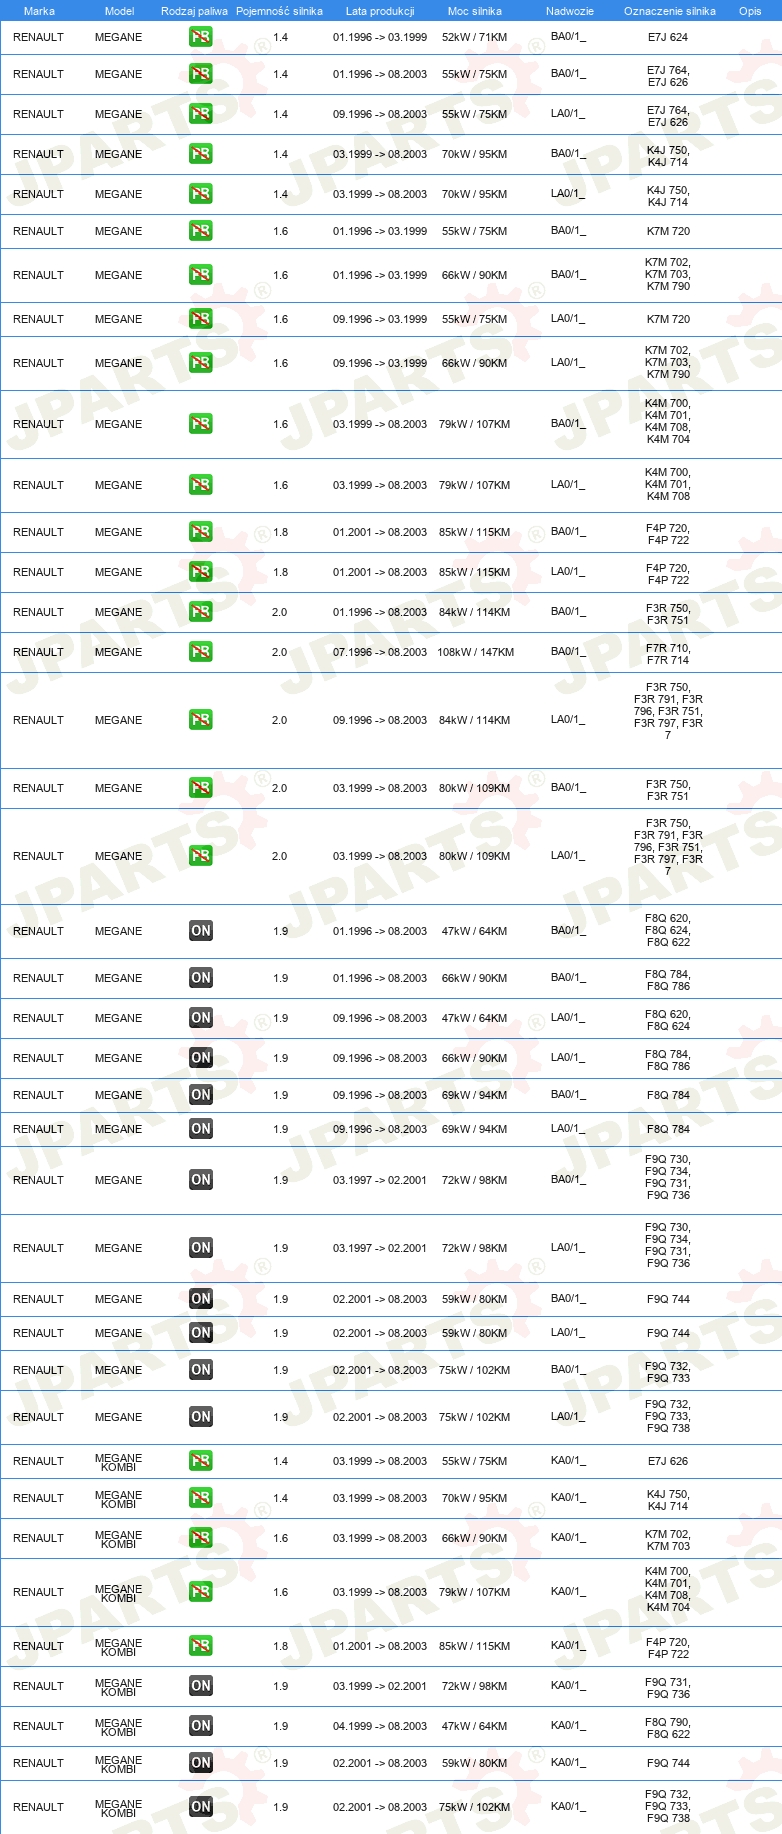Select the Kombi 04.1999 -> 08.2003 production years cell
The height and width of the screenshot is (1834, 782).
click(x=380, y=1726)
